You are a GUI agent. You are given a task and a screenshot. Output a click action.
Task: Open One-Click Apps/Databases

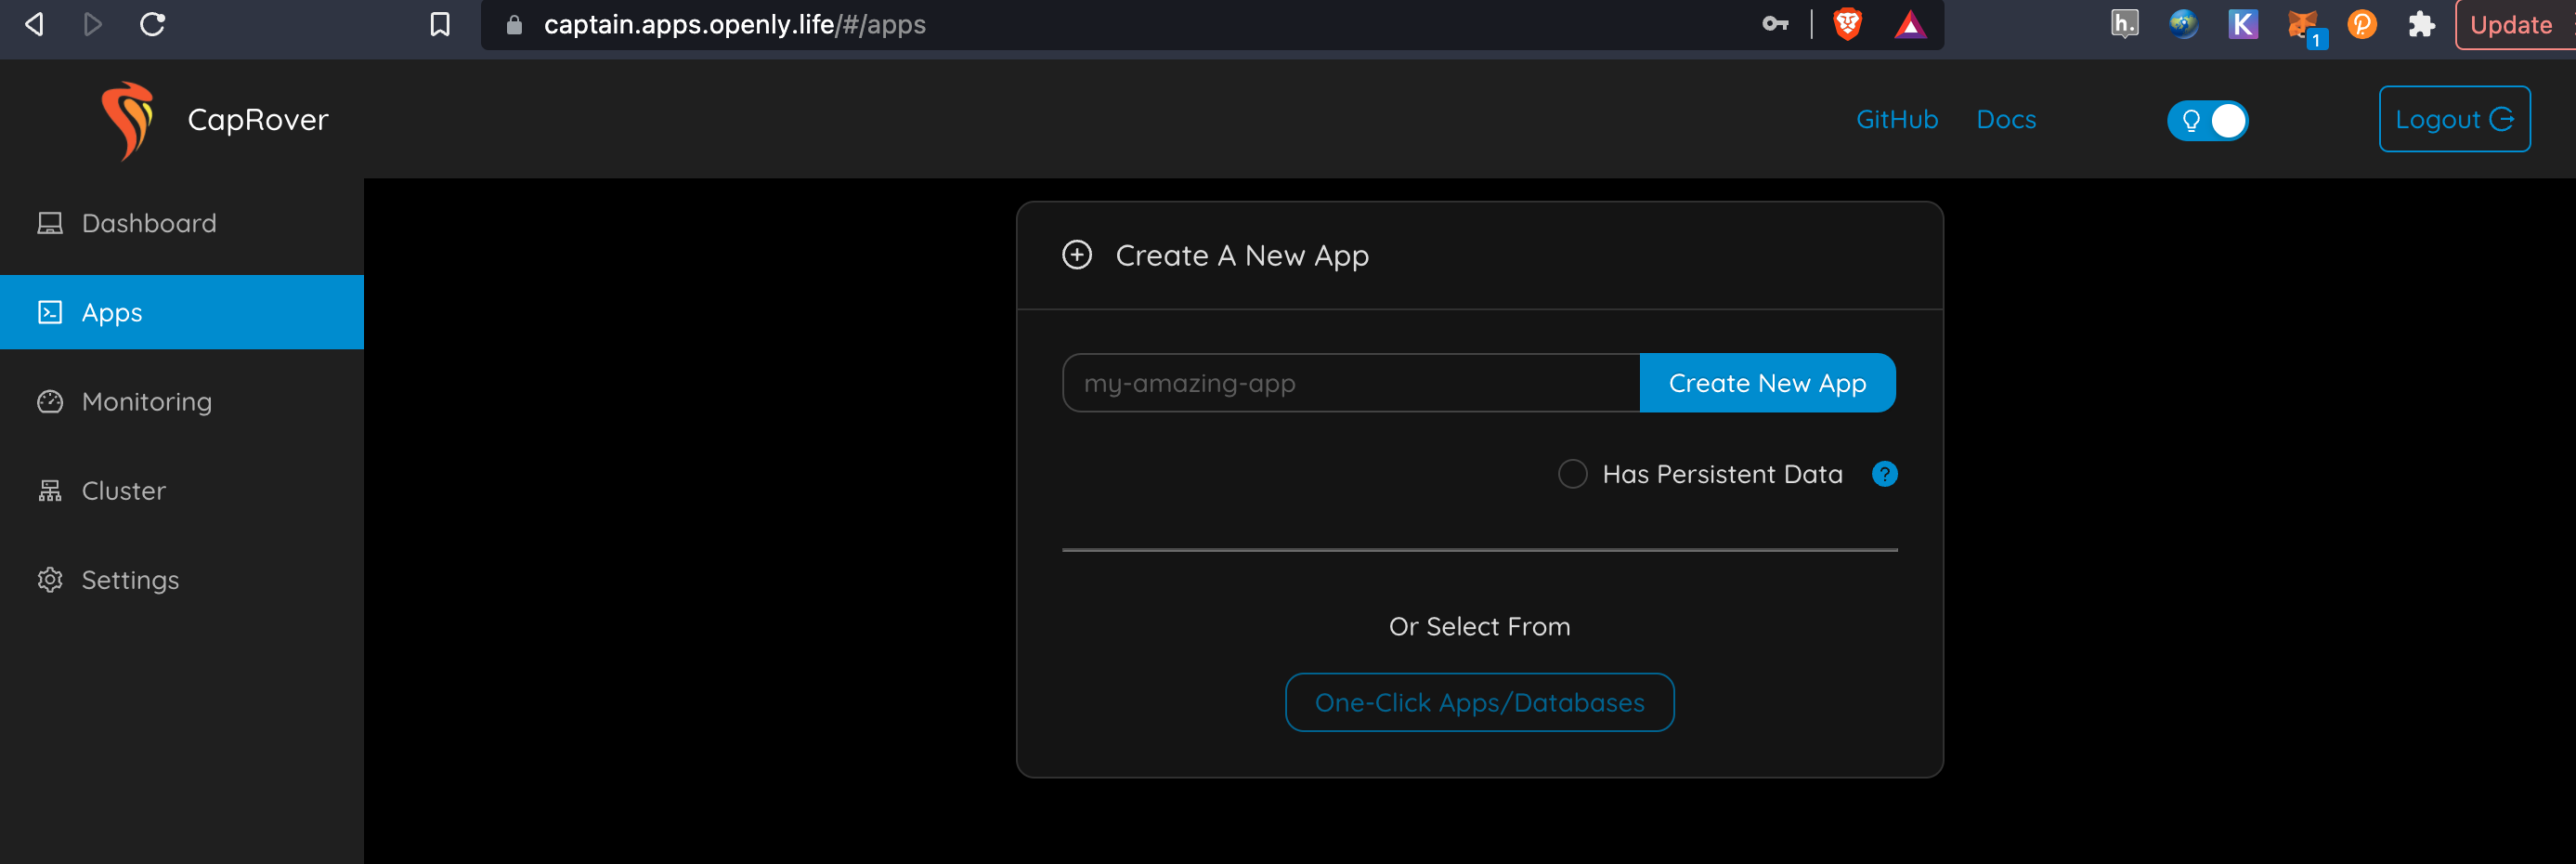pyautogui.click(x=1479, y=703)
